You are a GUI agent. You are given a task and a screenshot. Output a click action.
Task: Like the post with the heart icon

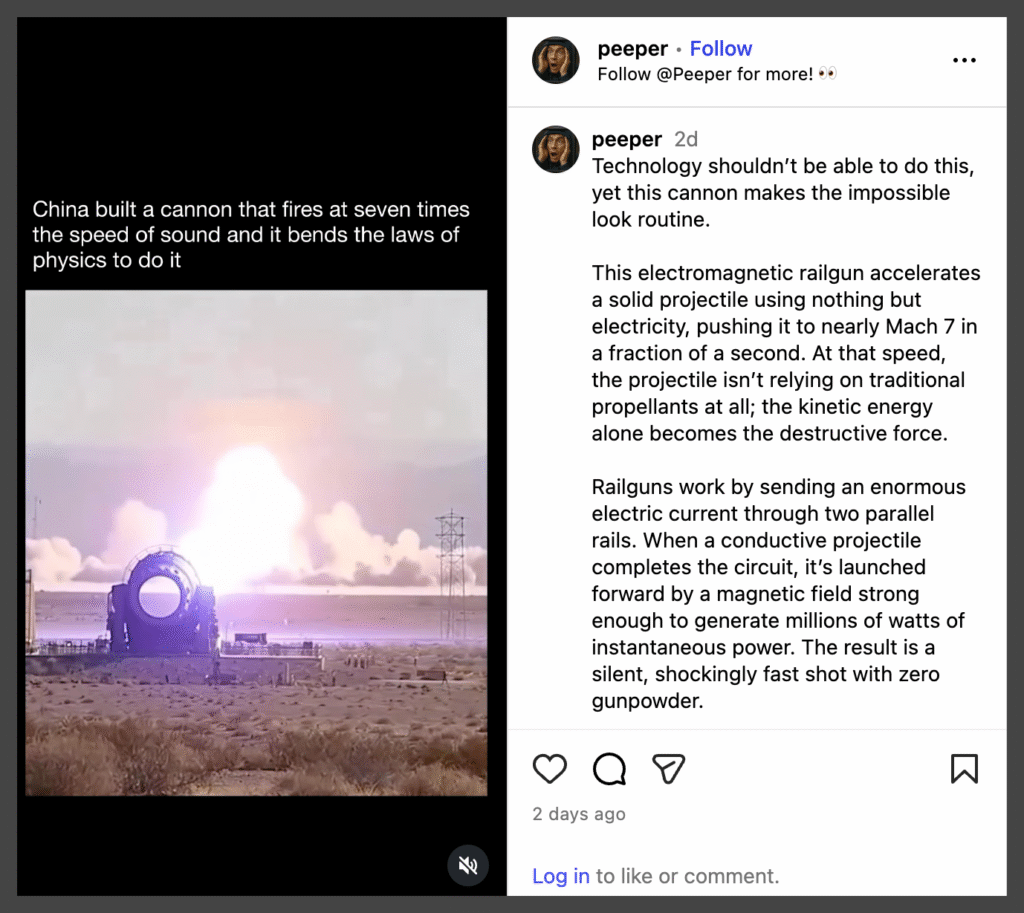point(550,768)
